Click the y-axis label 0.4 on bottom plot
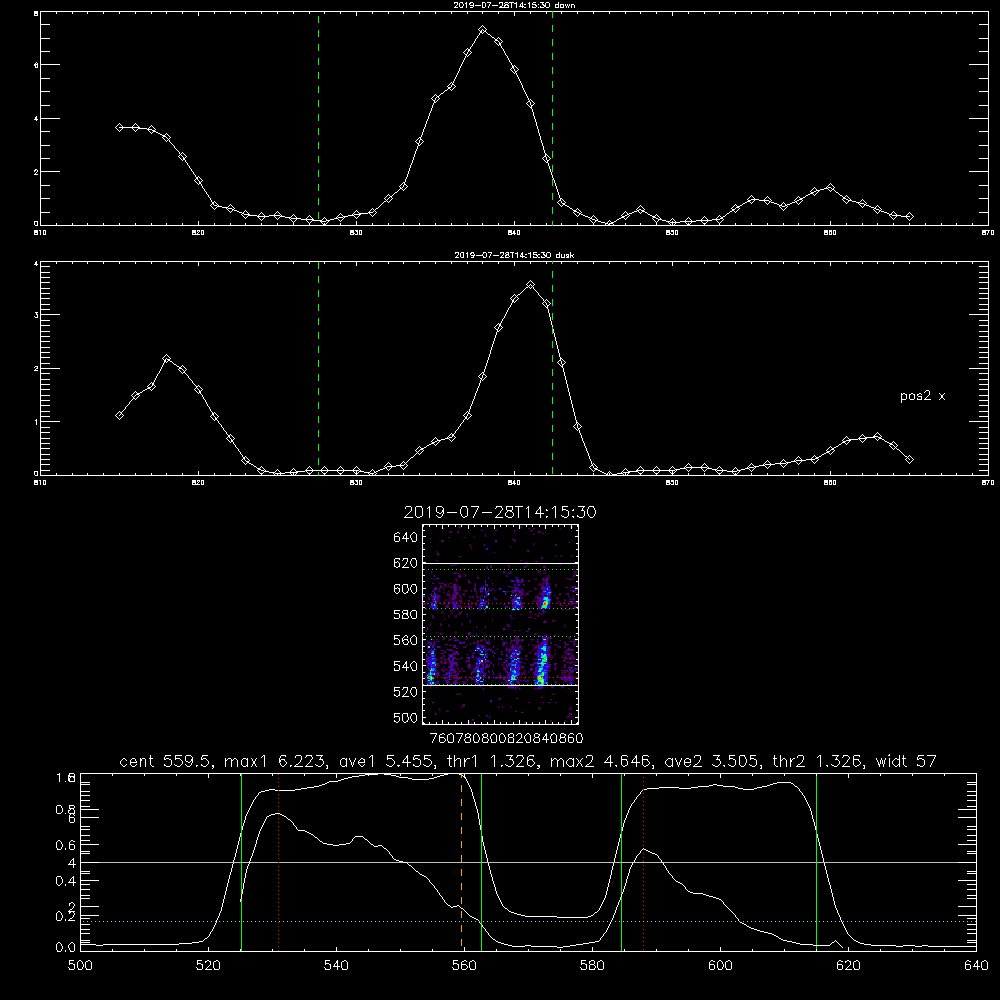The width and height of the screenshot is (1000, 1000). coord(65,881)
